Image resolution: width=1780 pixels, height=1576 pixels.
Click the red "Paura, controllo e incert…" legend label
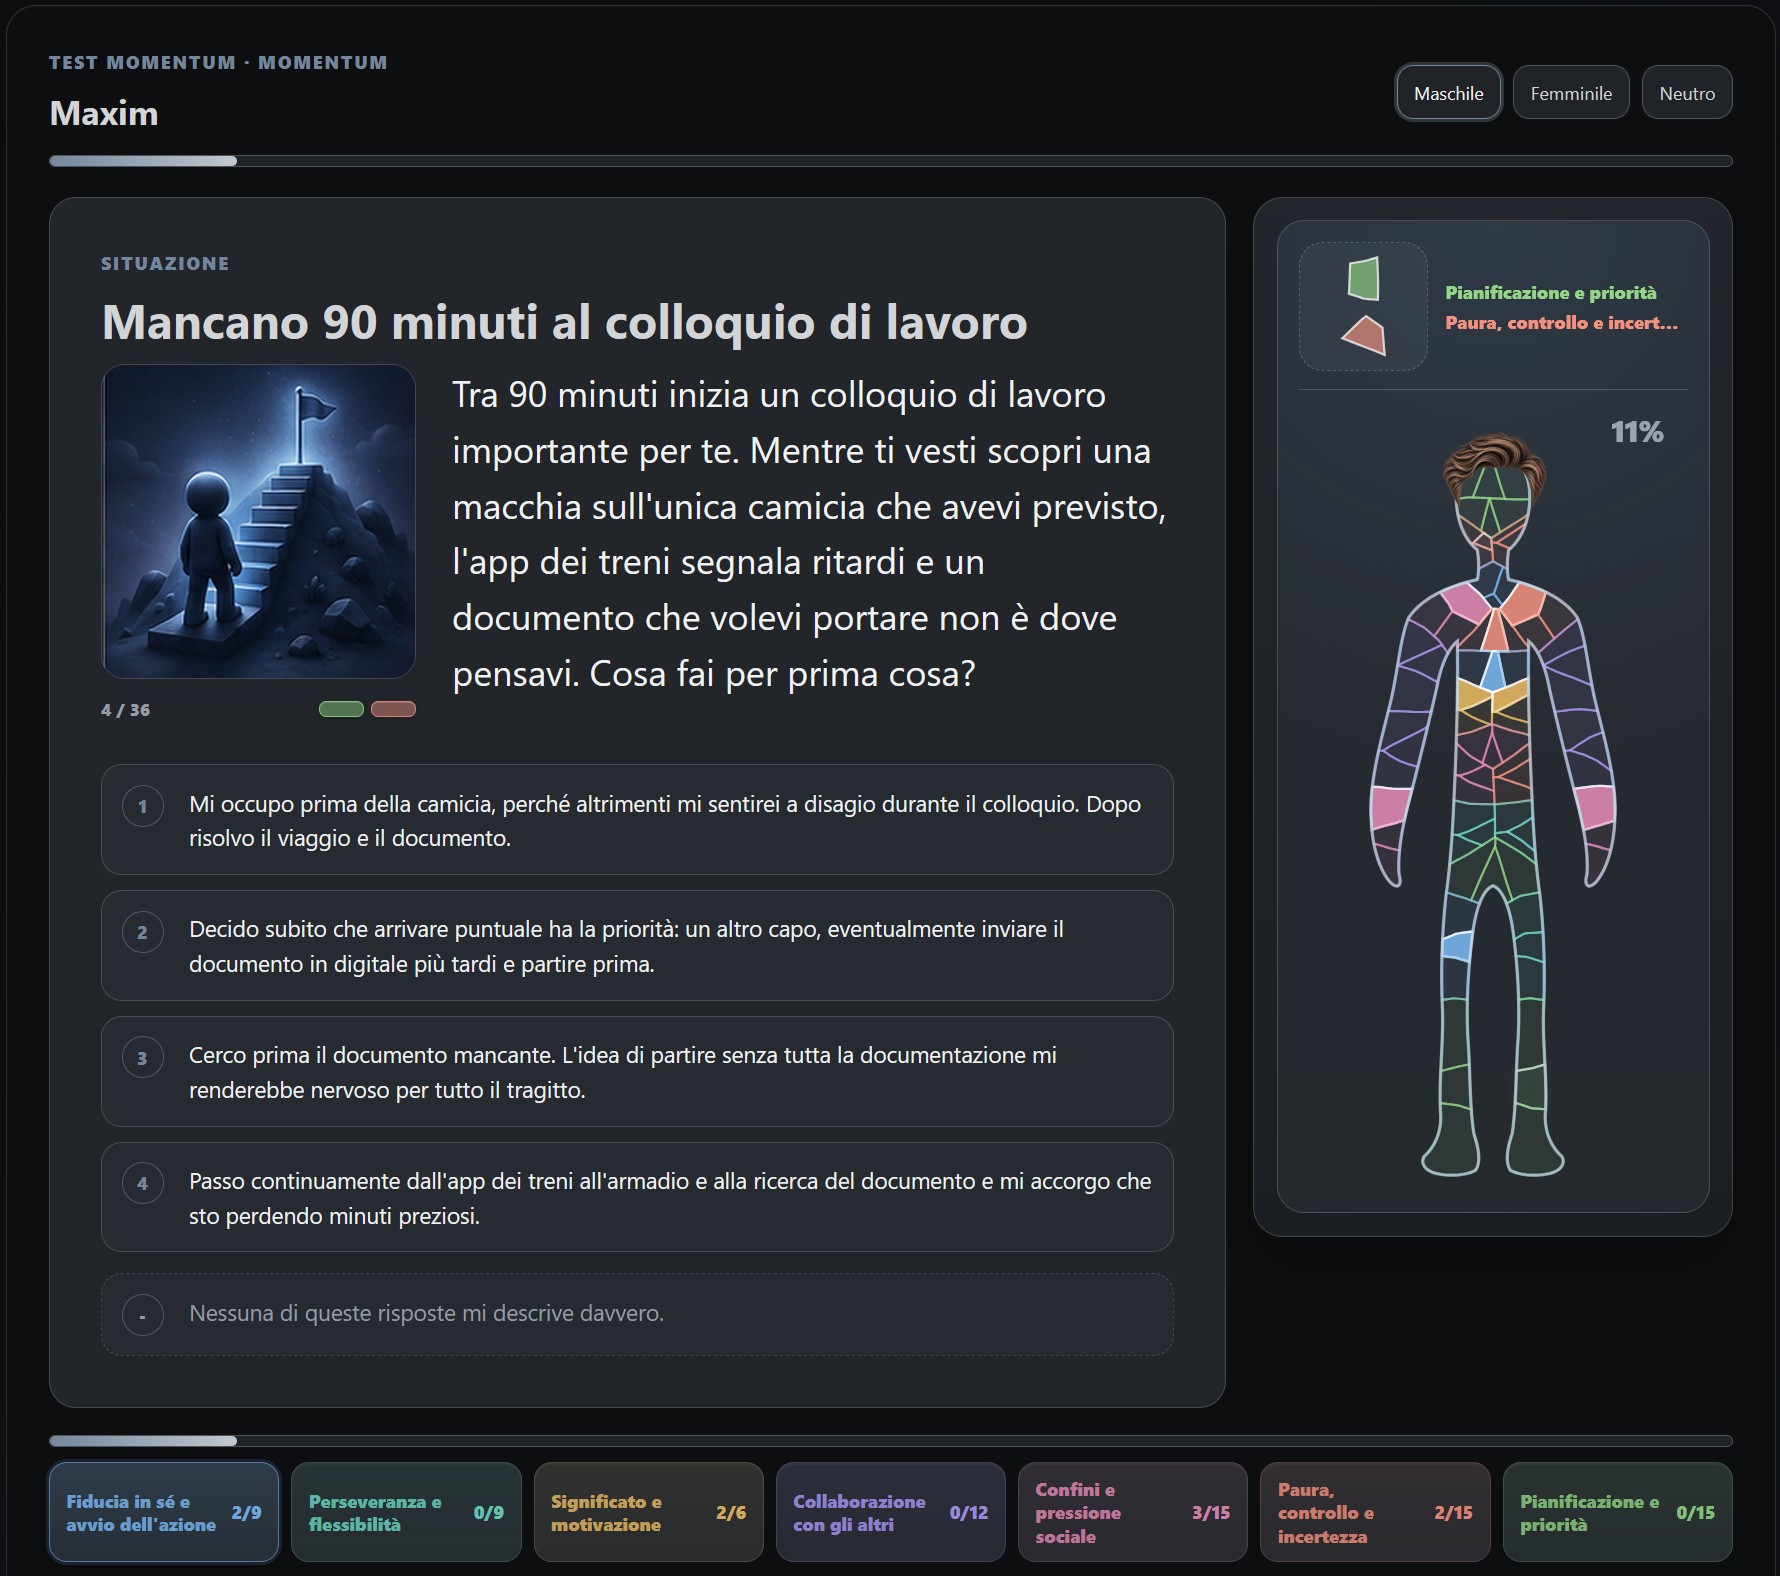[x=1562, y=323]
